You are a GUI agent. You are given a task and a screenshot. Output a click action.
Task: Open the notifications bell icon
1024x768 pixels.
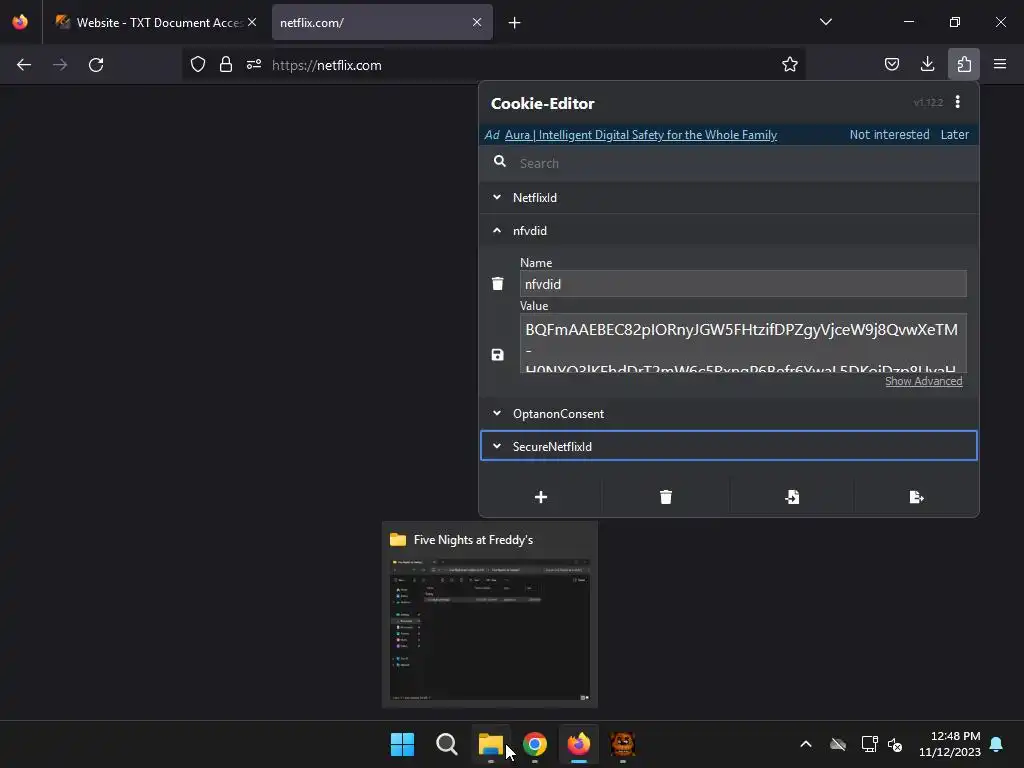pyautogui.click(x=997, y=744)
